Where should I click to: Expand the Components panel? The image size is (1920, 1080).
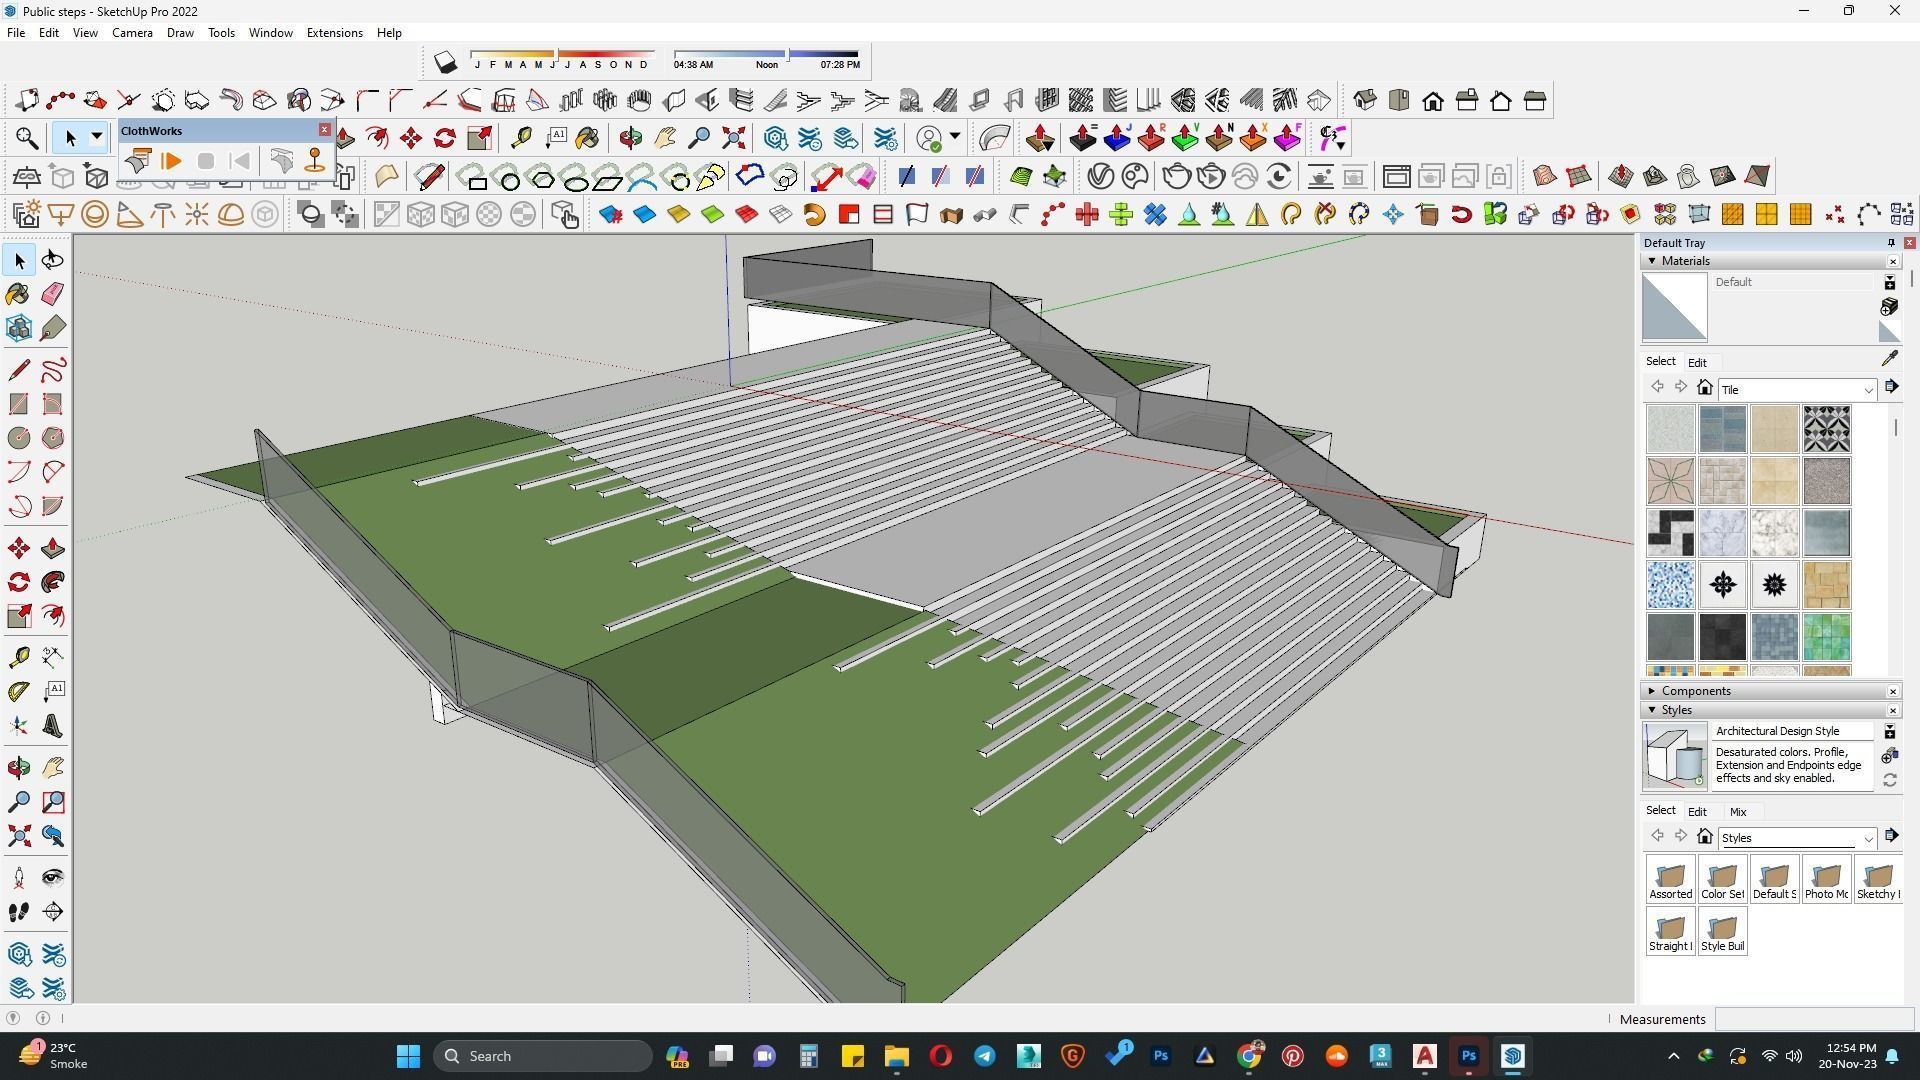point(1652,691)
